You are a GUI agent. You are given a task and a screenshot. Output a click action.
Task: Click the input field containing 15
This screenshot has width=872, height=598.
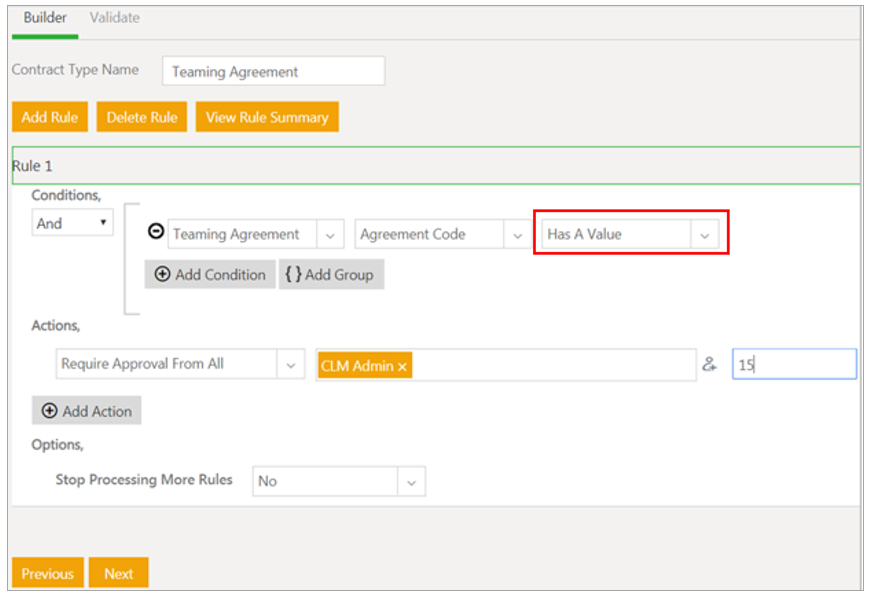[794, 365]
